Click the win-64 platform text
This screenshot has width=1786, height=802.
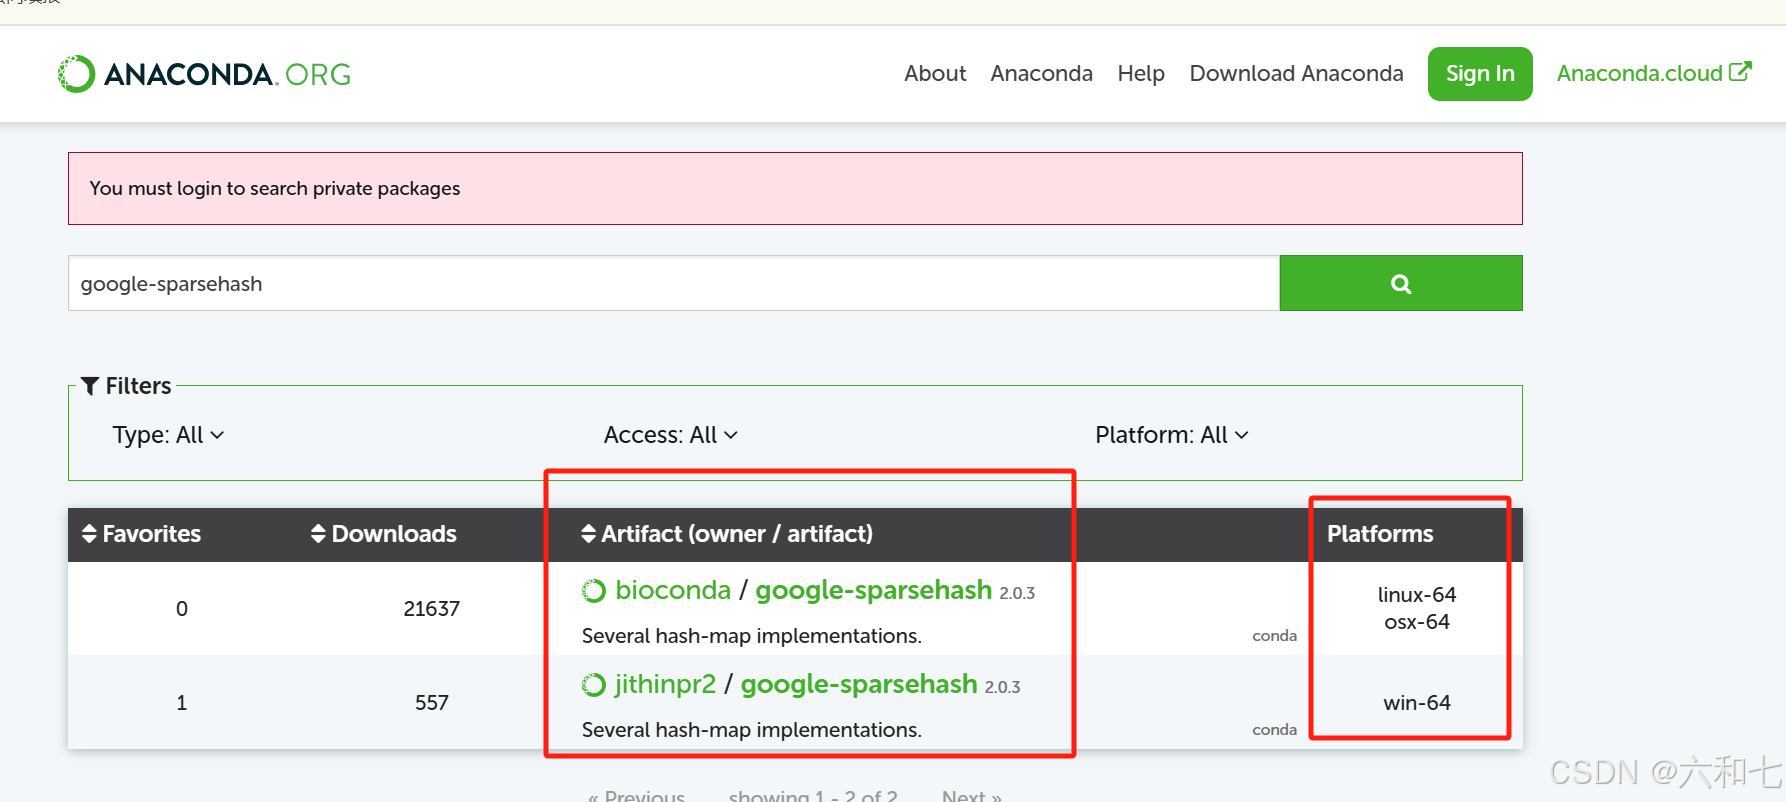click(1416, 703)
